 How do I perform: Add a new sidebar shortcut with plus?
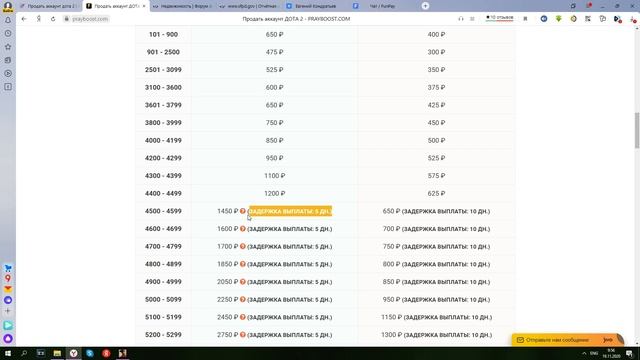[x=8, y=311]
